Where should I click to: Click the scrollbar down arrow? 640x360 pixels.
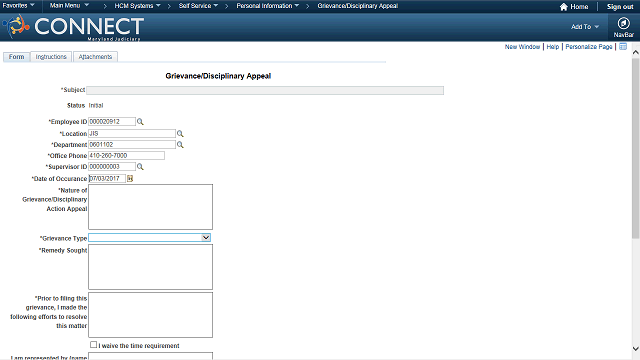[x=636, y=349]
